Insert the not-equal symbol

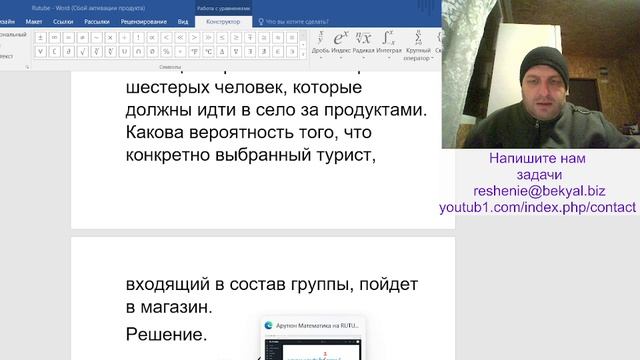tap(82, 38)
